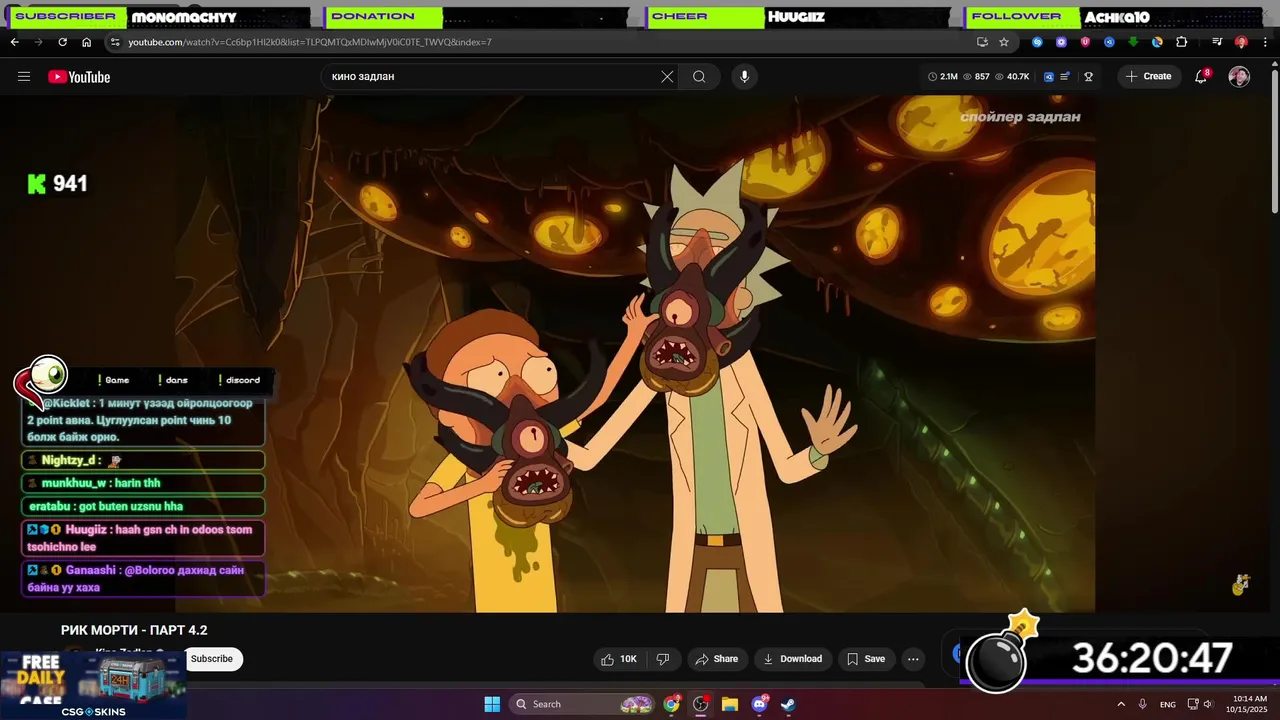Open the media control playlist icon
The height and width of the screenshot is (720, 1280).
[x=1217, y=42]
